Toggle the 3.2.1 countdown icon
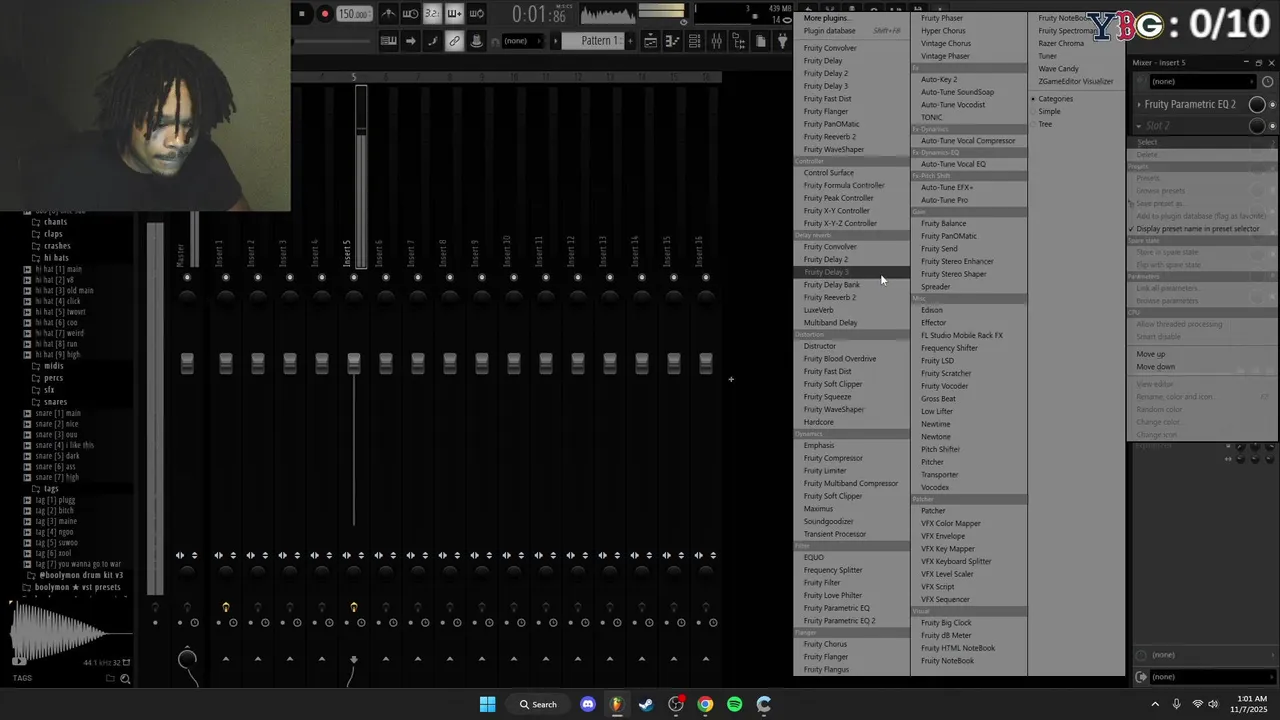The width and height of the screenshot is (1280, 720). 432,14
